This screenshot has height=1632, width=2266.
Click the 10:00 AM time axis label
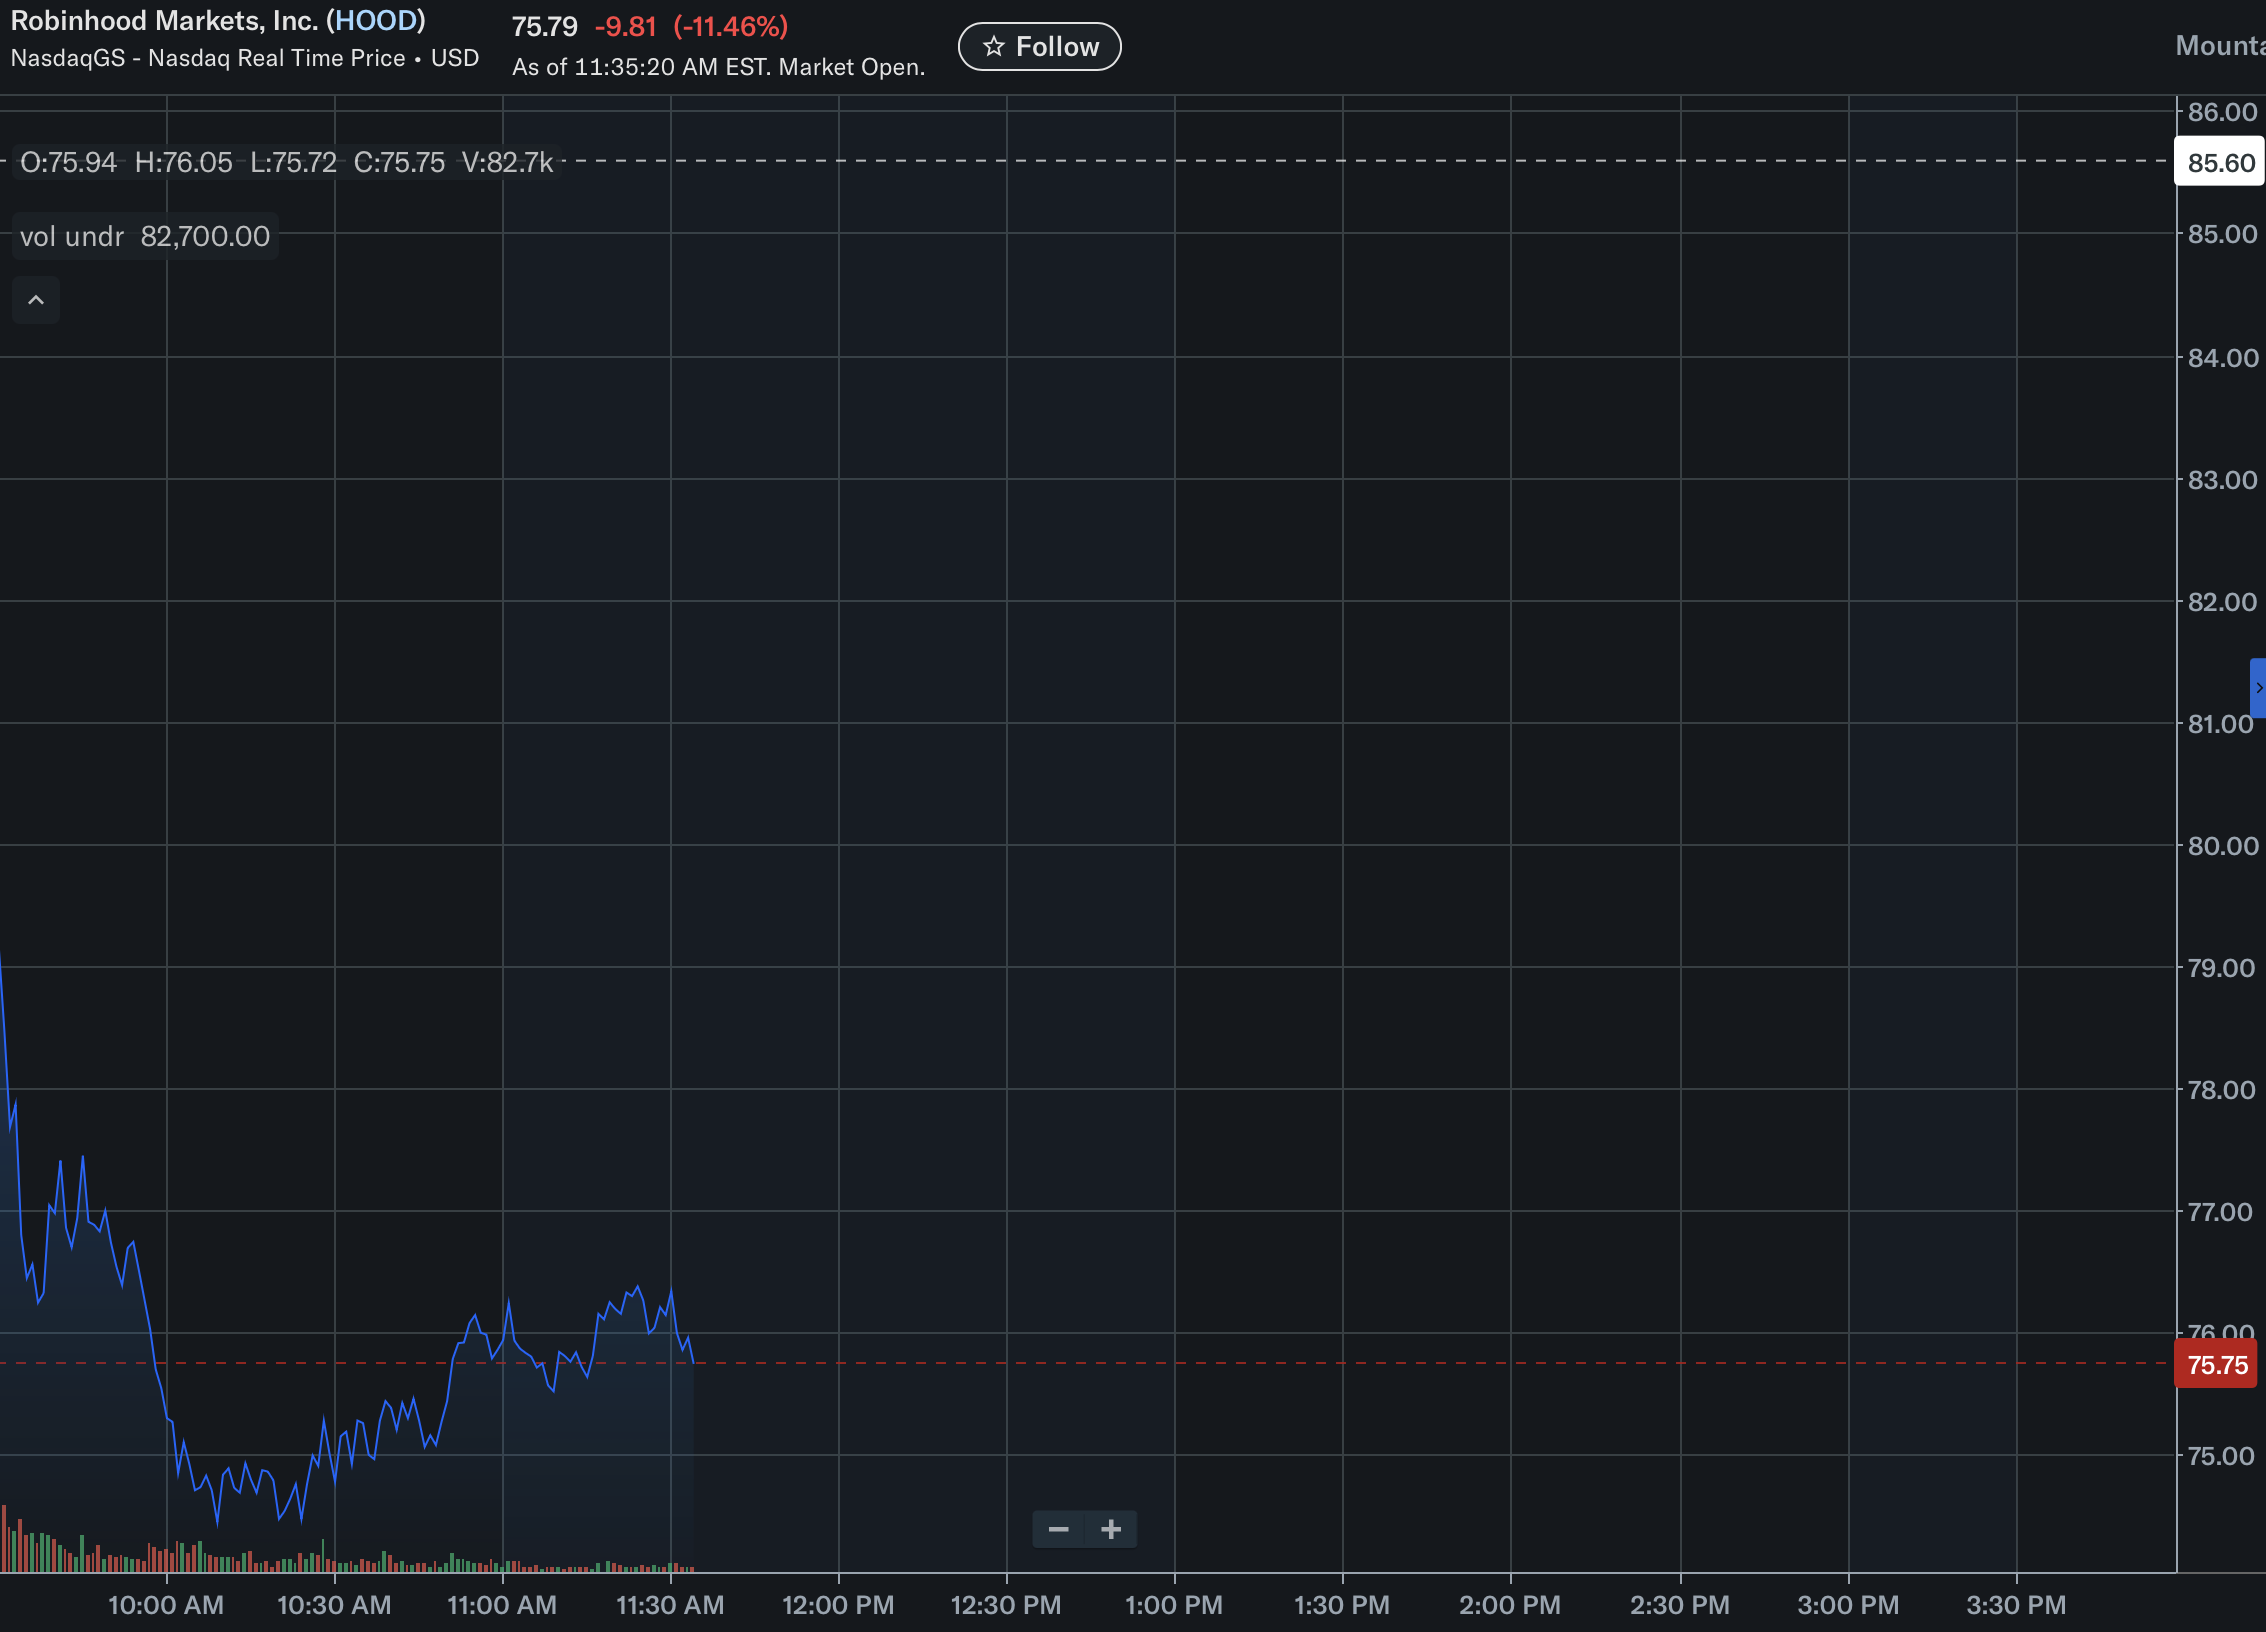(166, 1605)
